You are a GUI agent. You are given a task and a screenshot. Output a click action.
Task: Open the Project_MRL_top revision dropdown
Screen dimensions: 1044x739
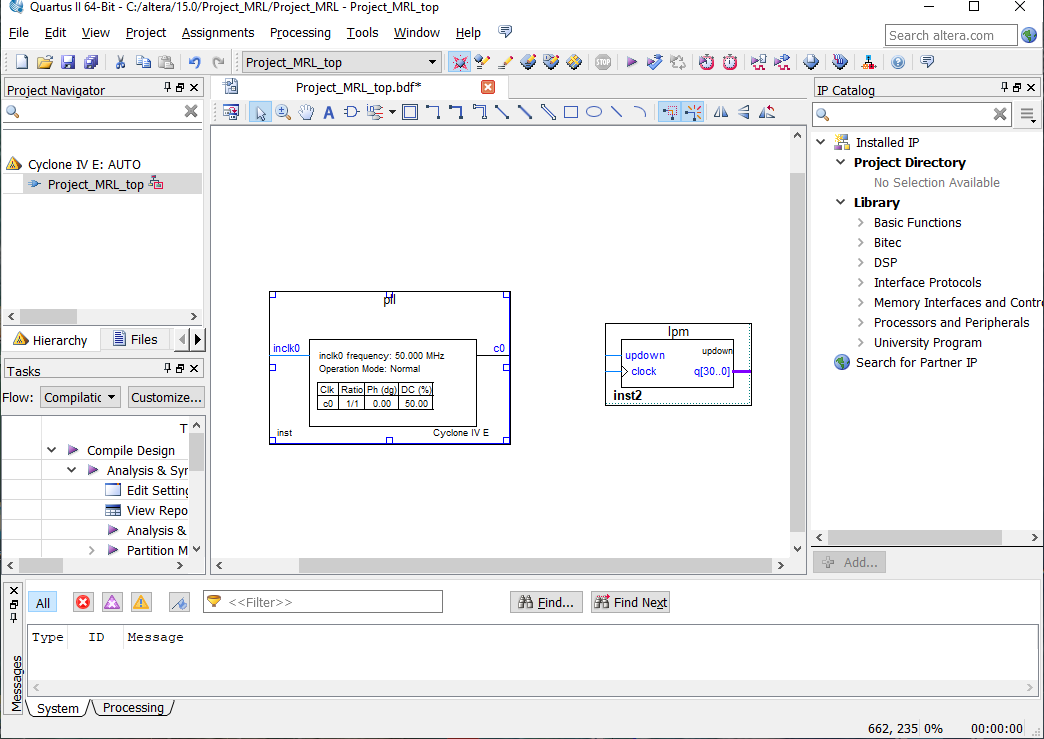[x=341, y=62]
